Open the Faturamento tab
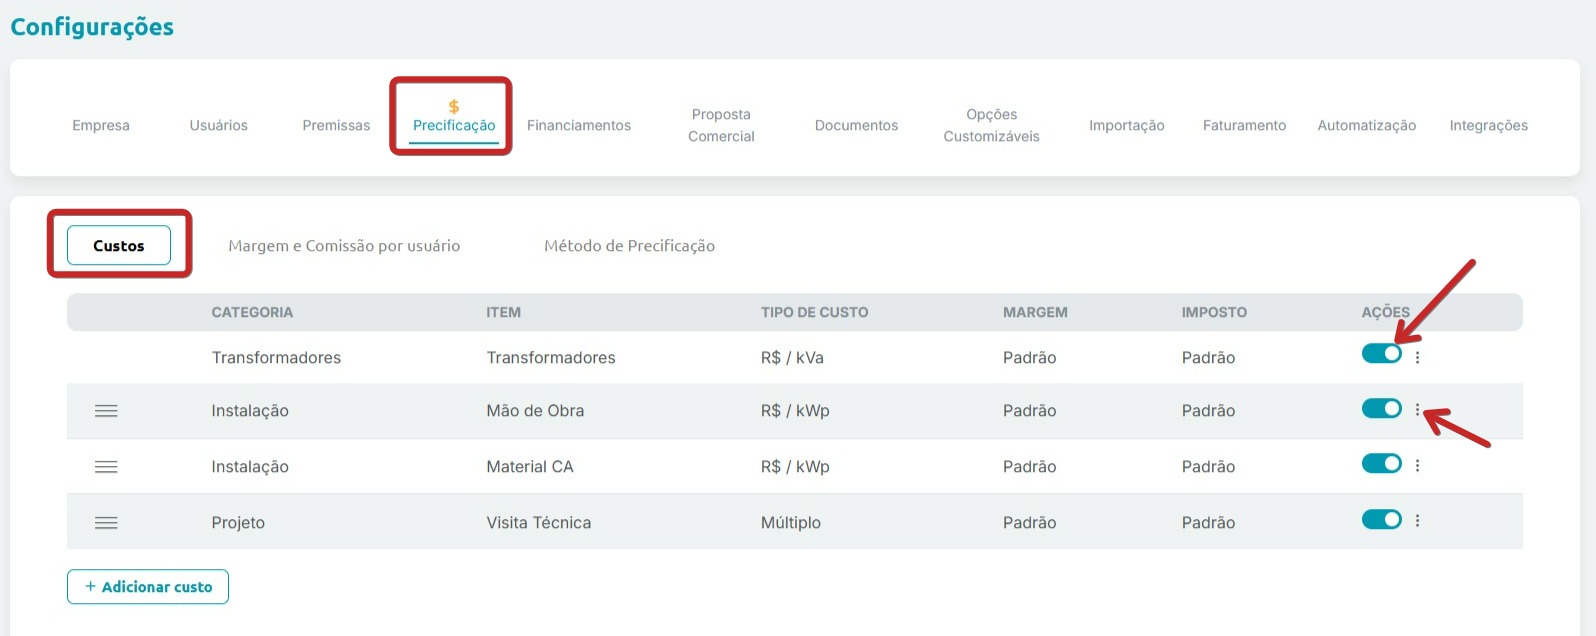1596x636 pixels. (1244, 125)
